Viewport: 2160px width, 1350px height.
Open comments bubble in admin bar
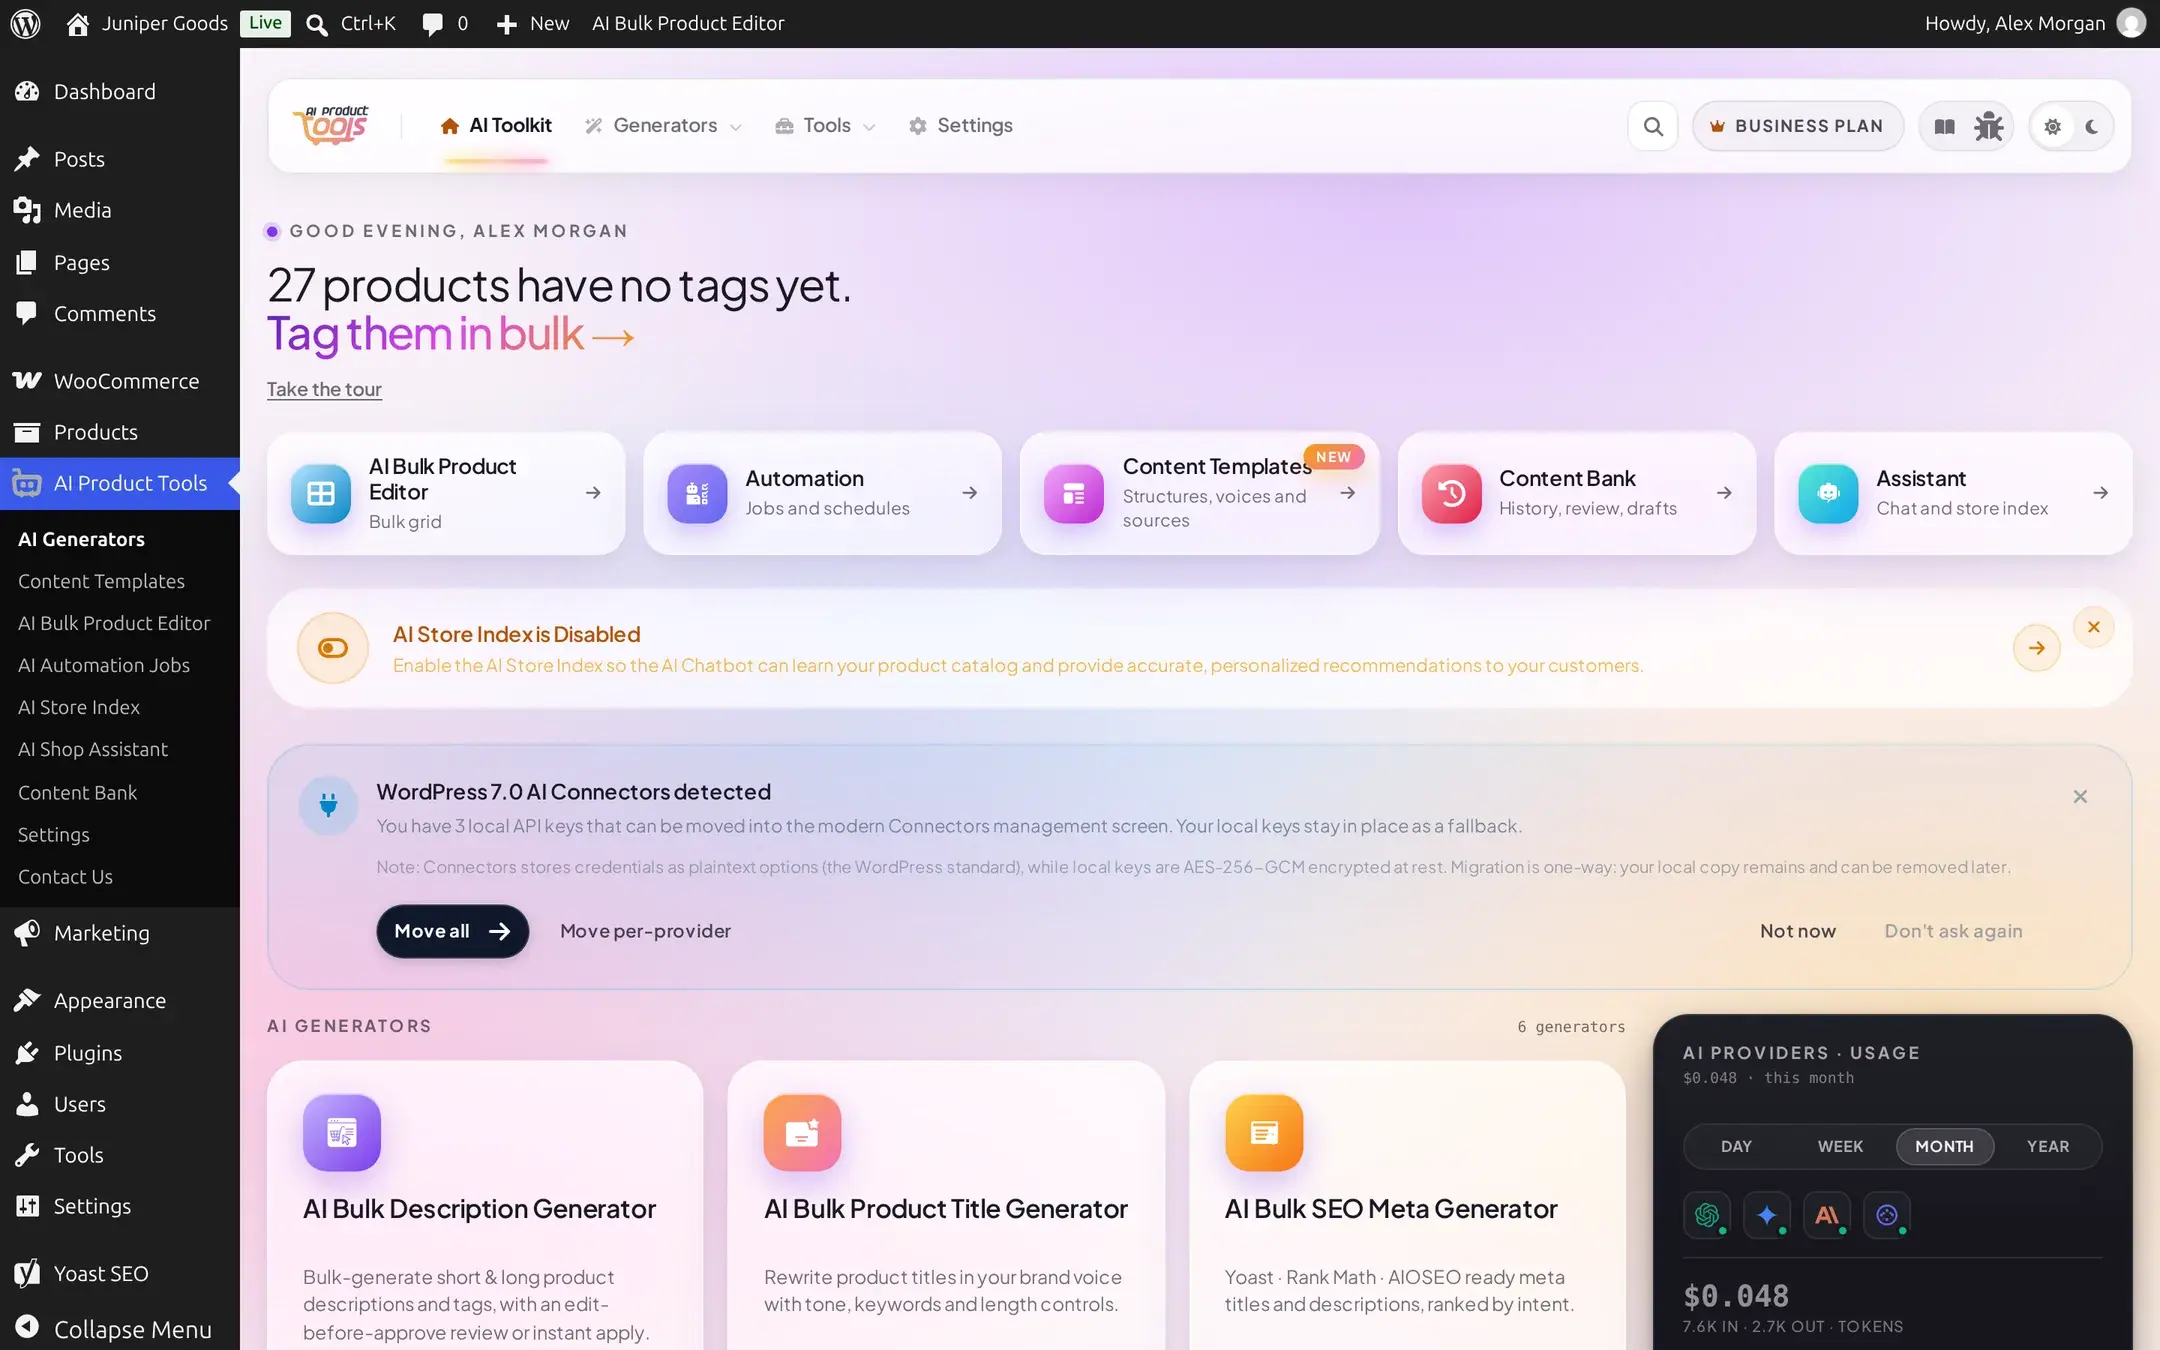point(445,23)
